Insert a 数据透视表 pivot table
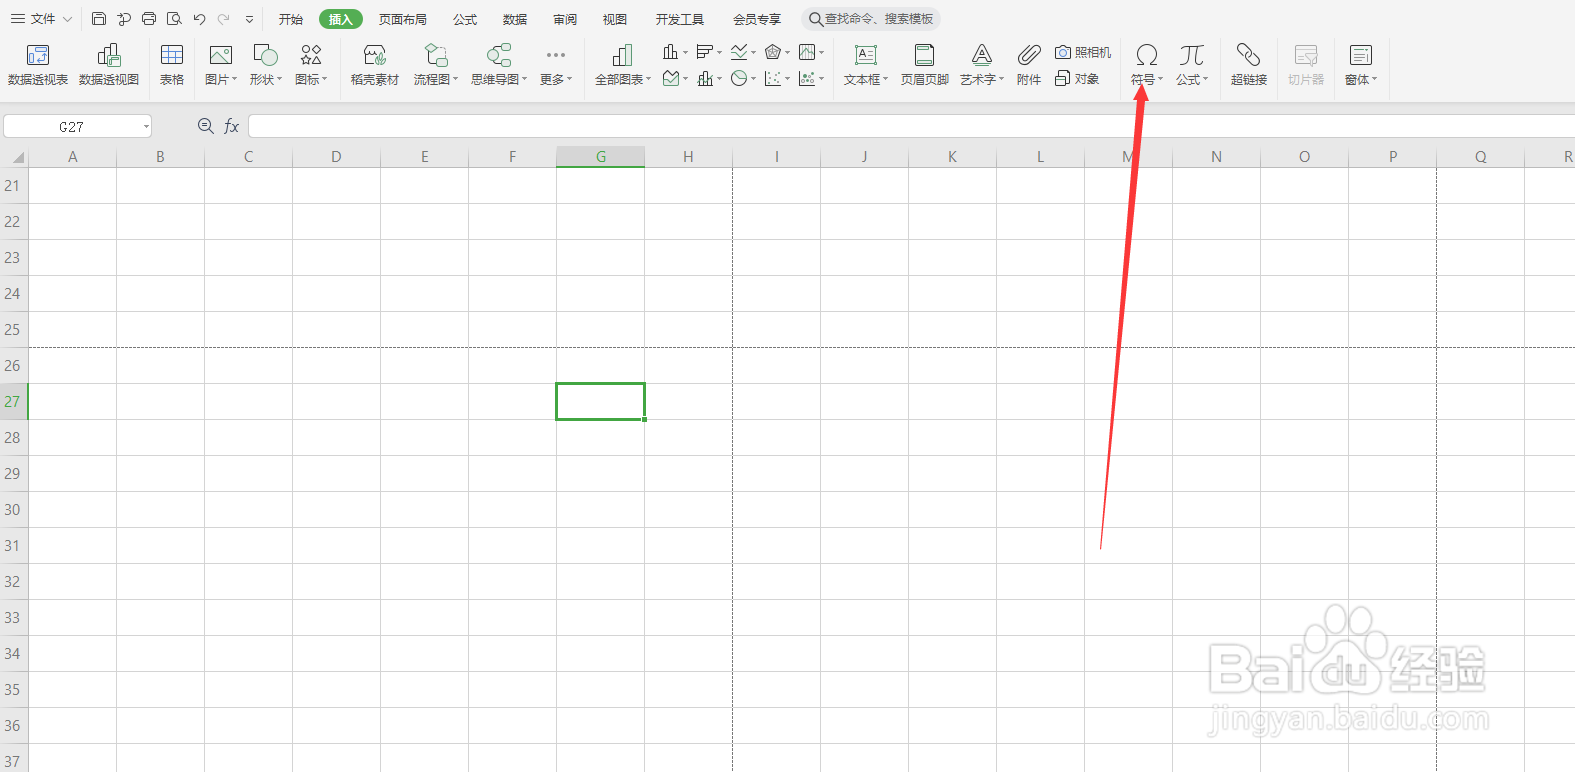 38,65
